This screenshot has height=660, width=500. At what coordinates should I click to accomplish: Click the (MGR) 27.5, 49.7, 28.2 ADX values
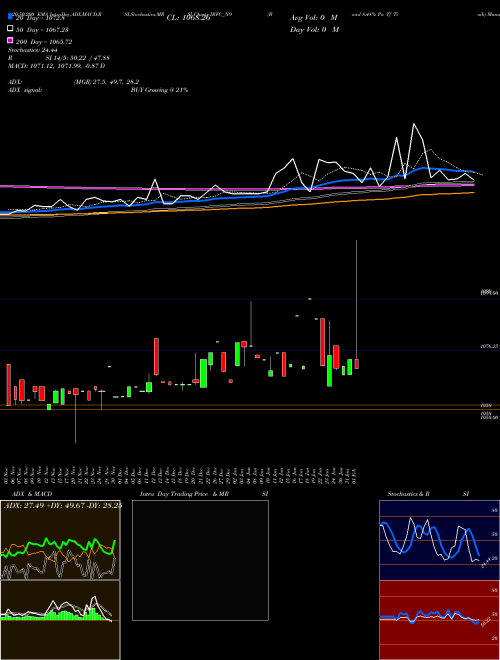106,82
